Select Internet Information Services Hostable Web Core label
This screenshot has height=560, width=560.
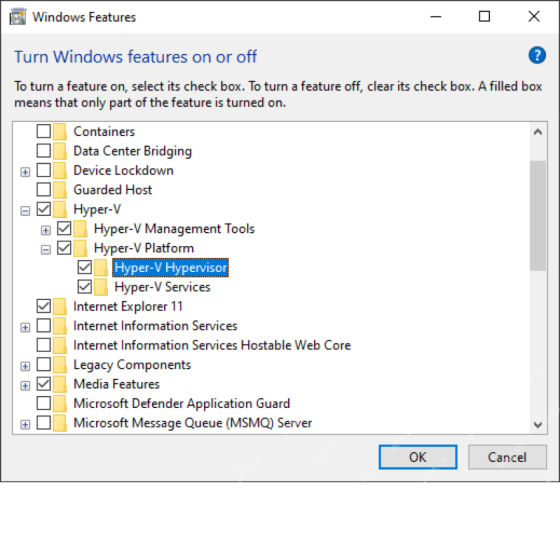coord(212,345)
